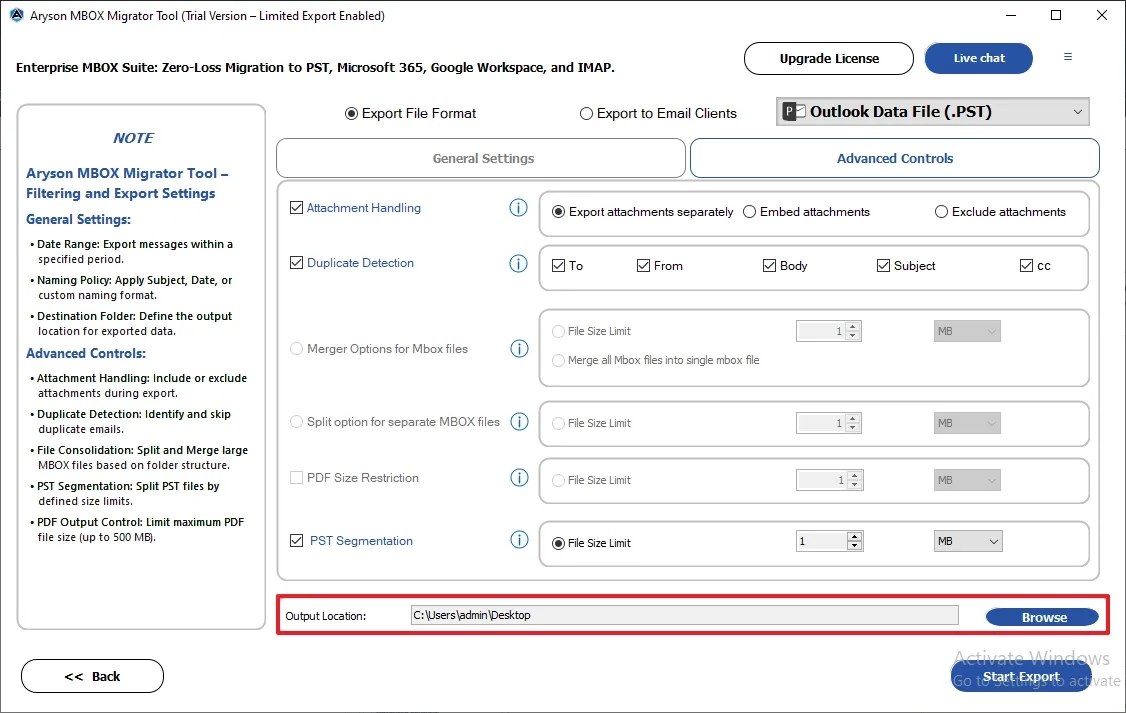Select Split option for separate MBOX files
Screen dimensions: 1126x713
click(x=297, y=421)
